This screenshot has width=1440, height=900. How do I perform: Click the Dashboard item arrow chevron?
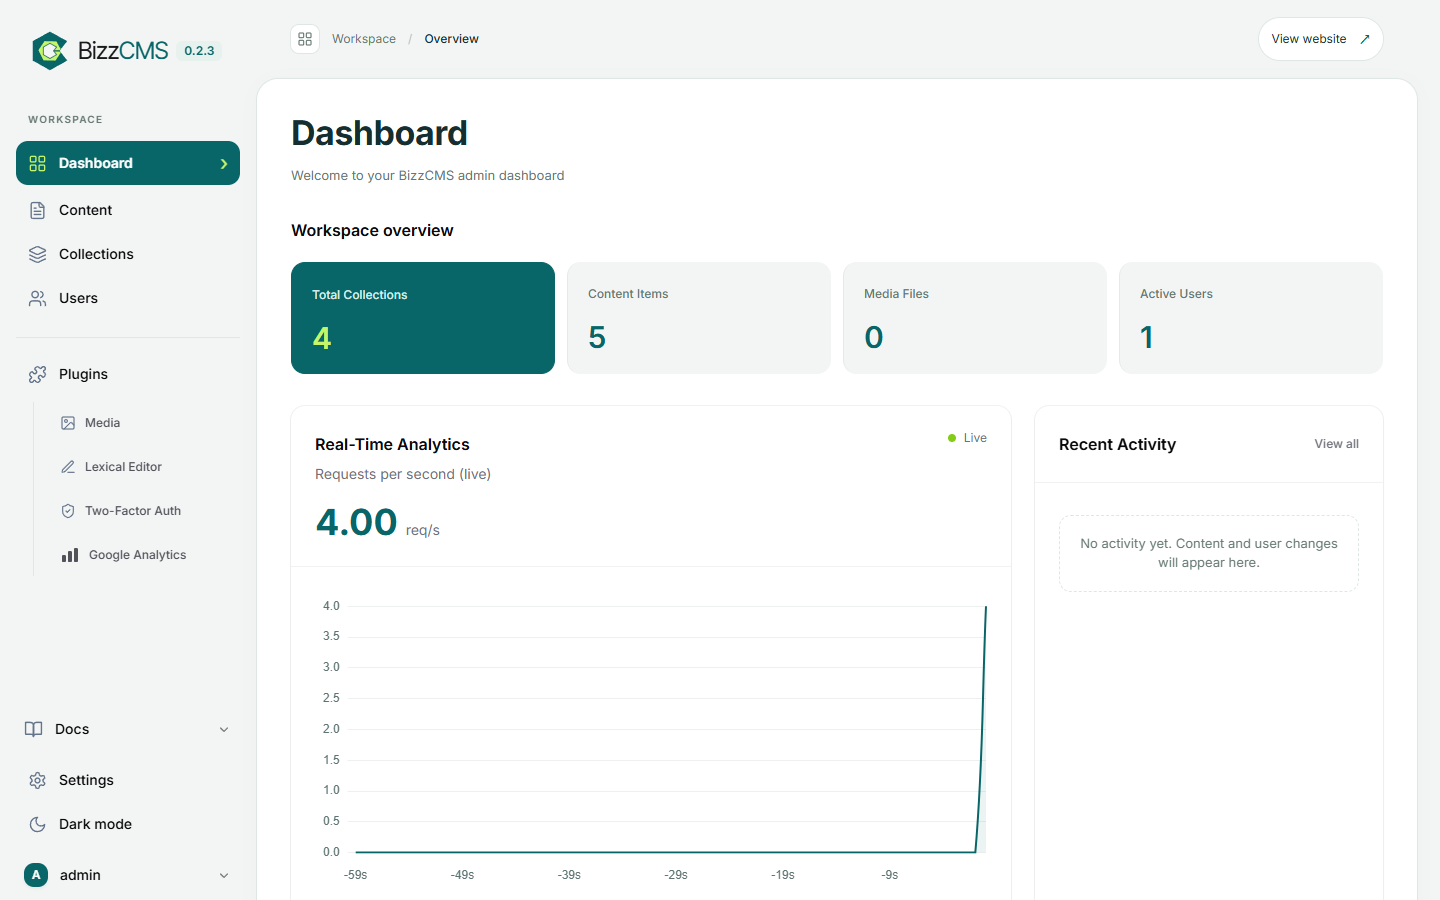click(x=224, y=164)
